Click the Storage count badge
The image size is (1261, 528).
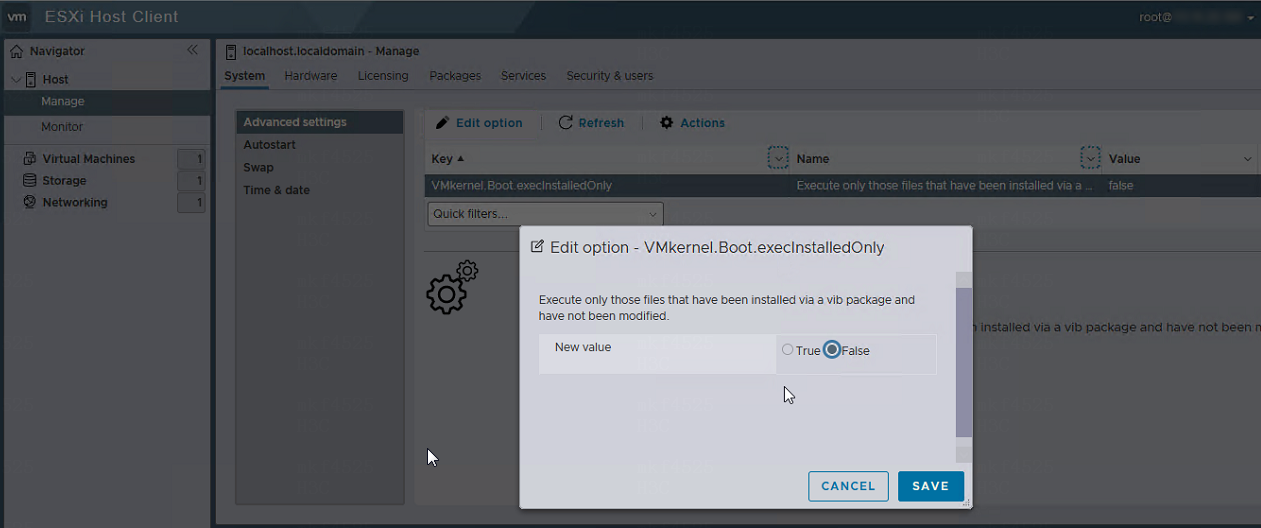[x=192, y=181]
